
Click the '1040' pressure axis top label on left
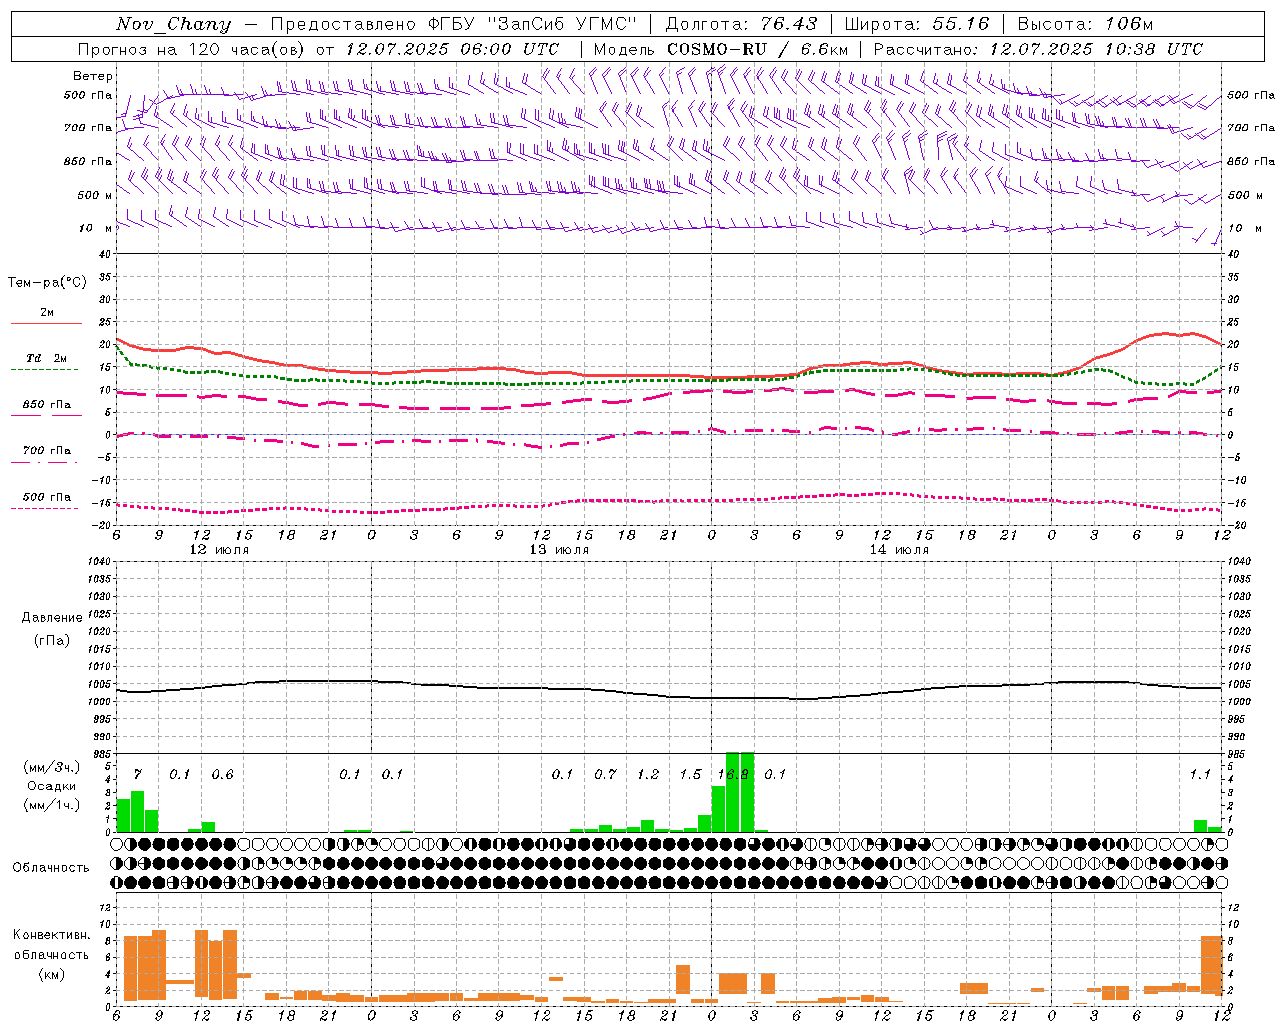[99, 561]
